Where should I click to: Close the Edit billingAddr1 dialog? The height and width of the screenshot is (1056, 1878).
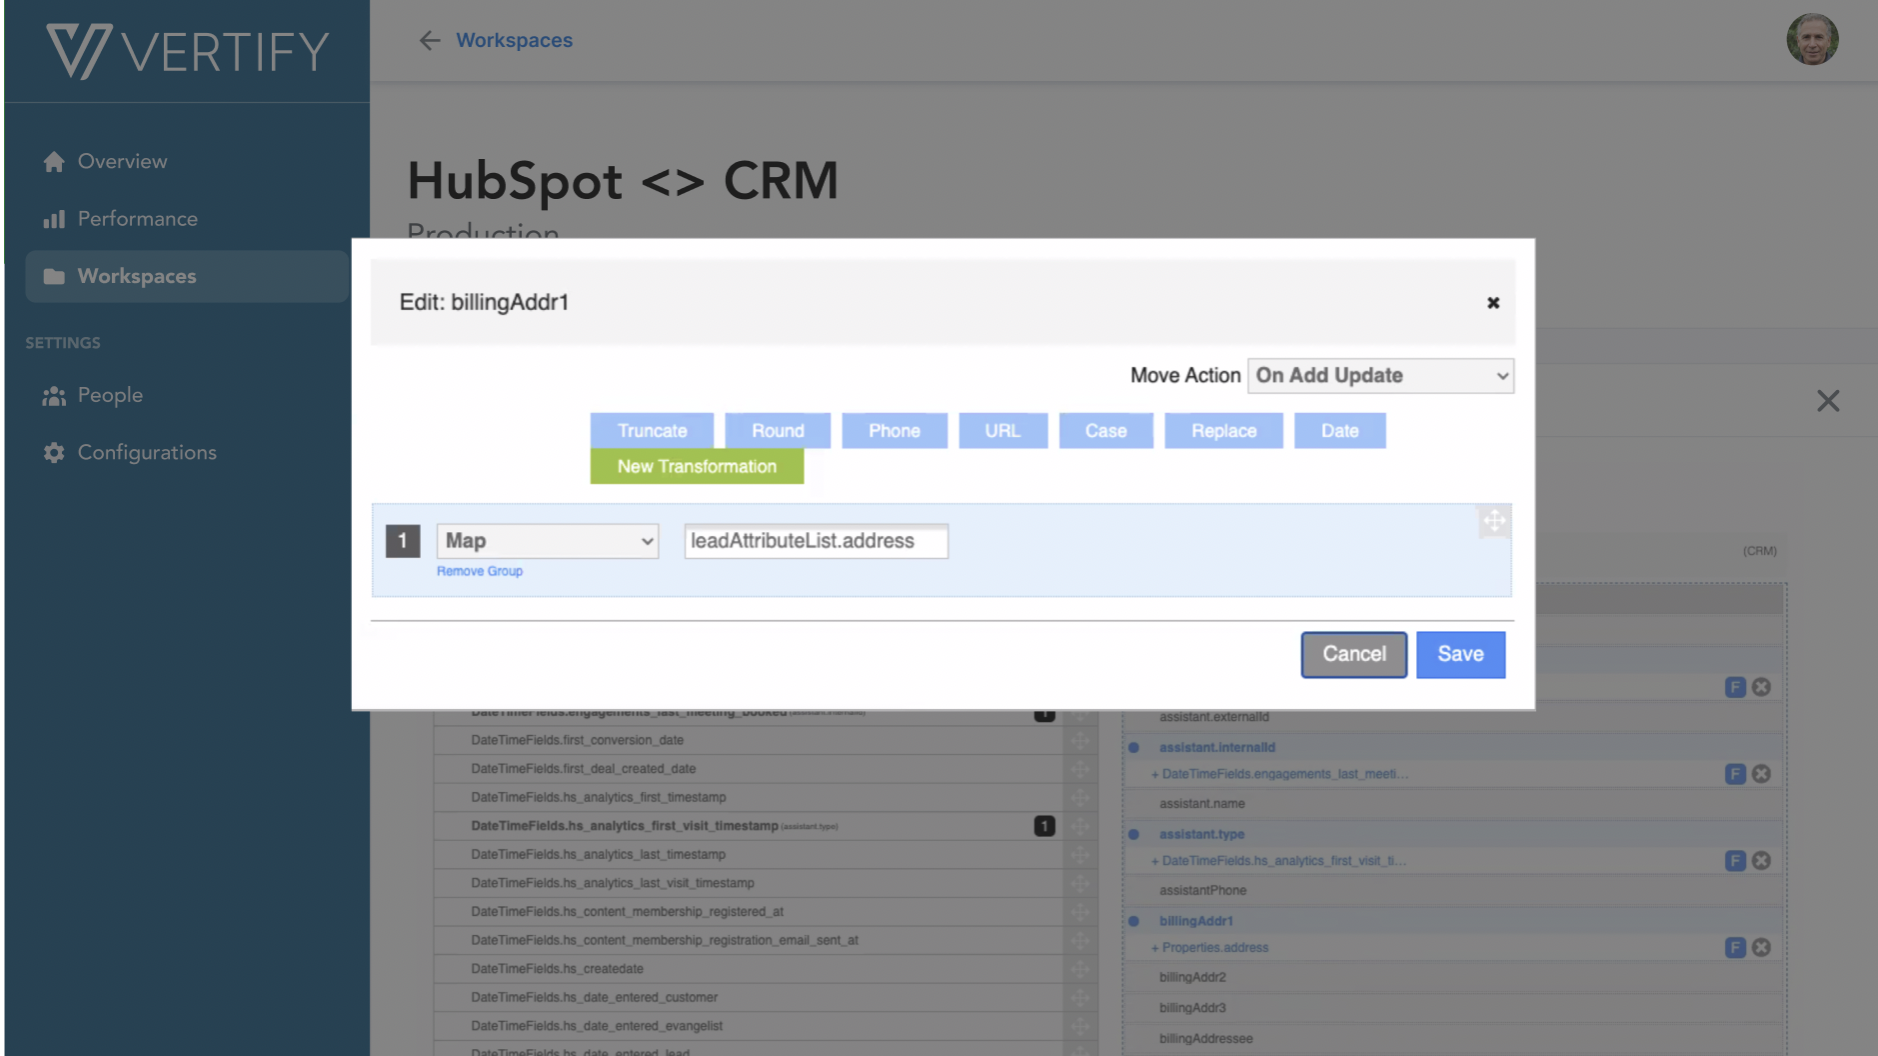[x=1492, y=303]
